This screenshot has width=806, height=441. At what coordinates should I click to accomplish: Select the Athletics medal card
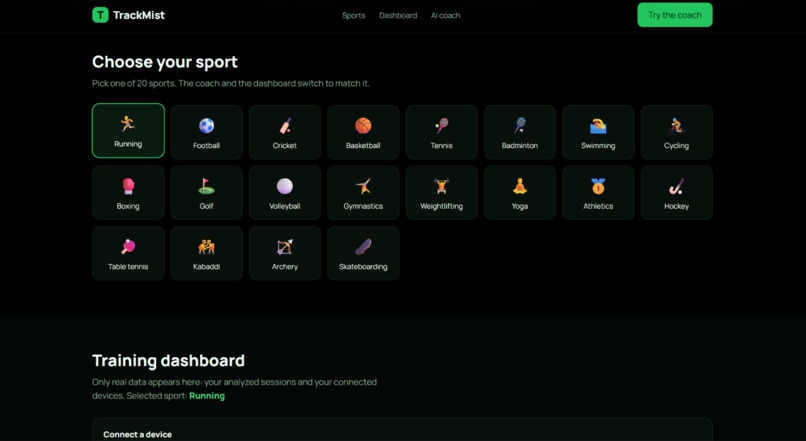(598, 193)
